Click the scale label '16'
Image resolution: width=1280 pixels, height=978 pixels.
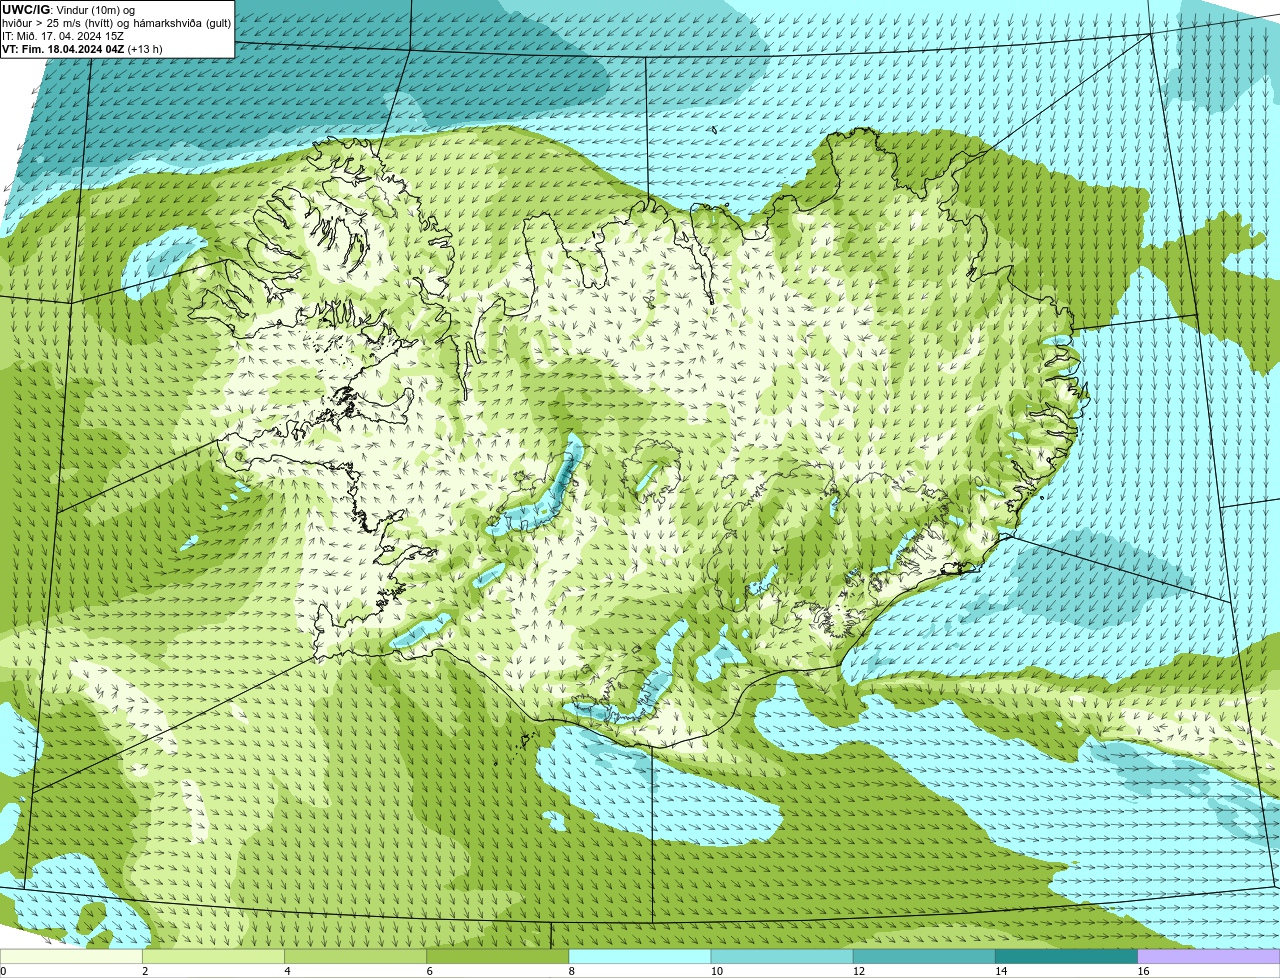[1142, 971]
